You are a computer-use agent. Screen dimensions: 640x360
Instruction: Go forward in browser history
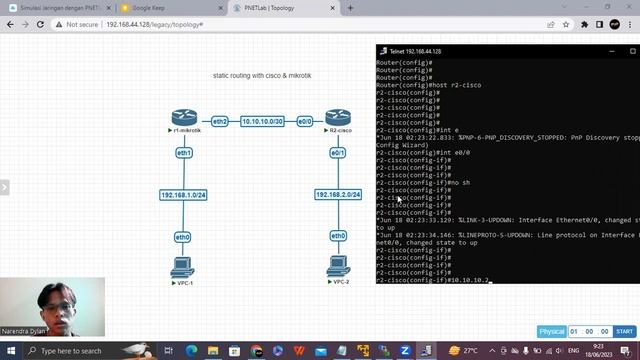[25, 24]
